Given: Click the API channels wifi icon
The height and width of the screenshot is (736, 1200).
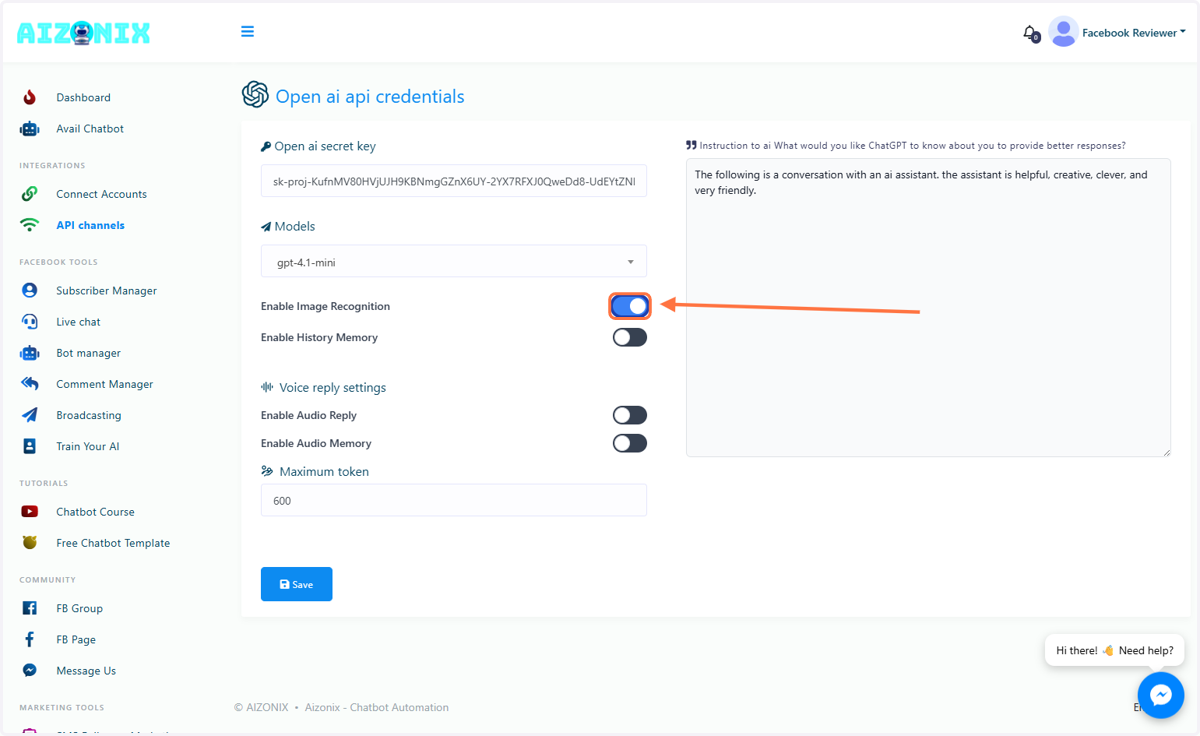Looking at the screenshot, I should click(30, 225).
